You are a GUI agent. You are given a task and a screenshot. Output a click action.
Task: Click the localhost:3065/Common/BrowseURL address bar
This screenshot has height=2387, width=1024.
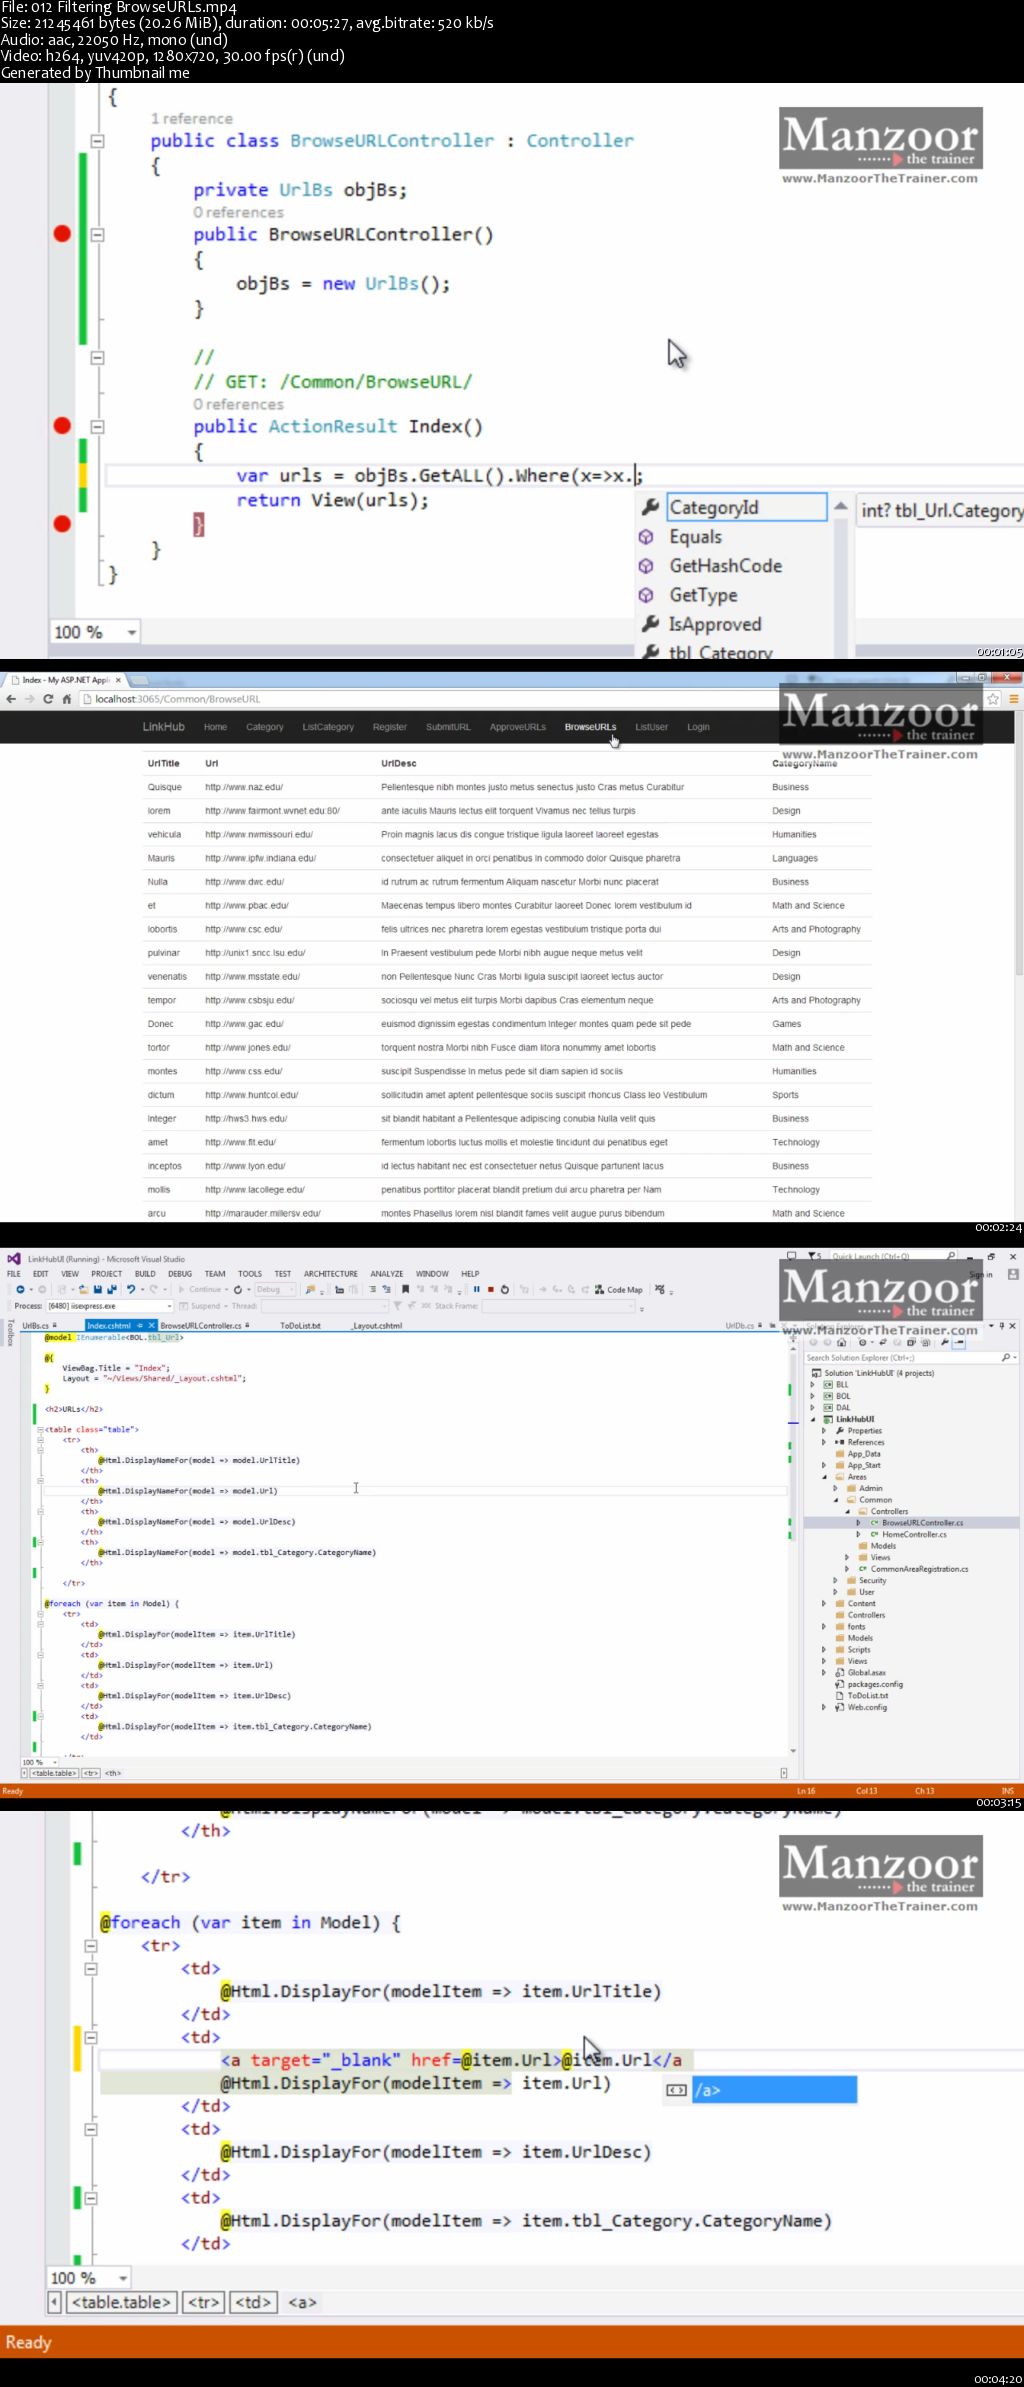[x=530, y=699]
